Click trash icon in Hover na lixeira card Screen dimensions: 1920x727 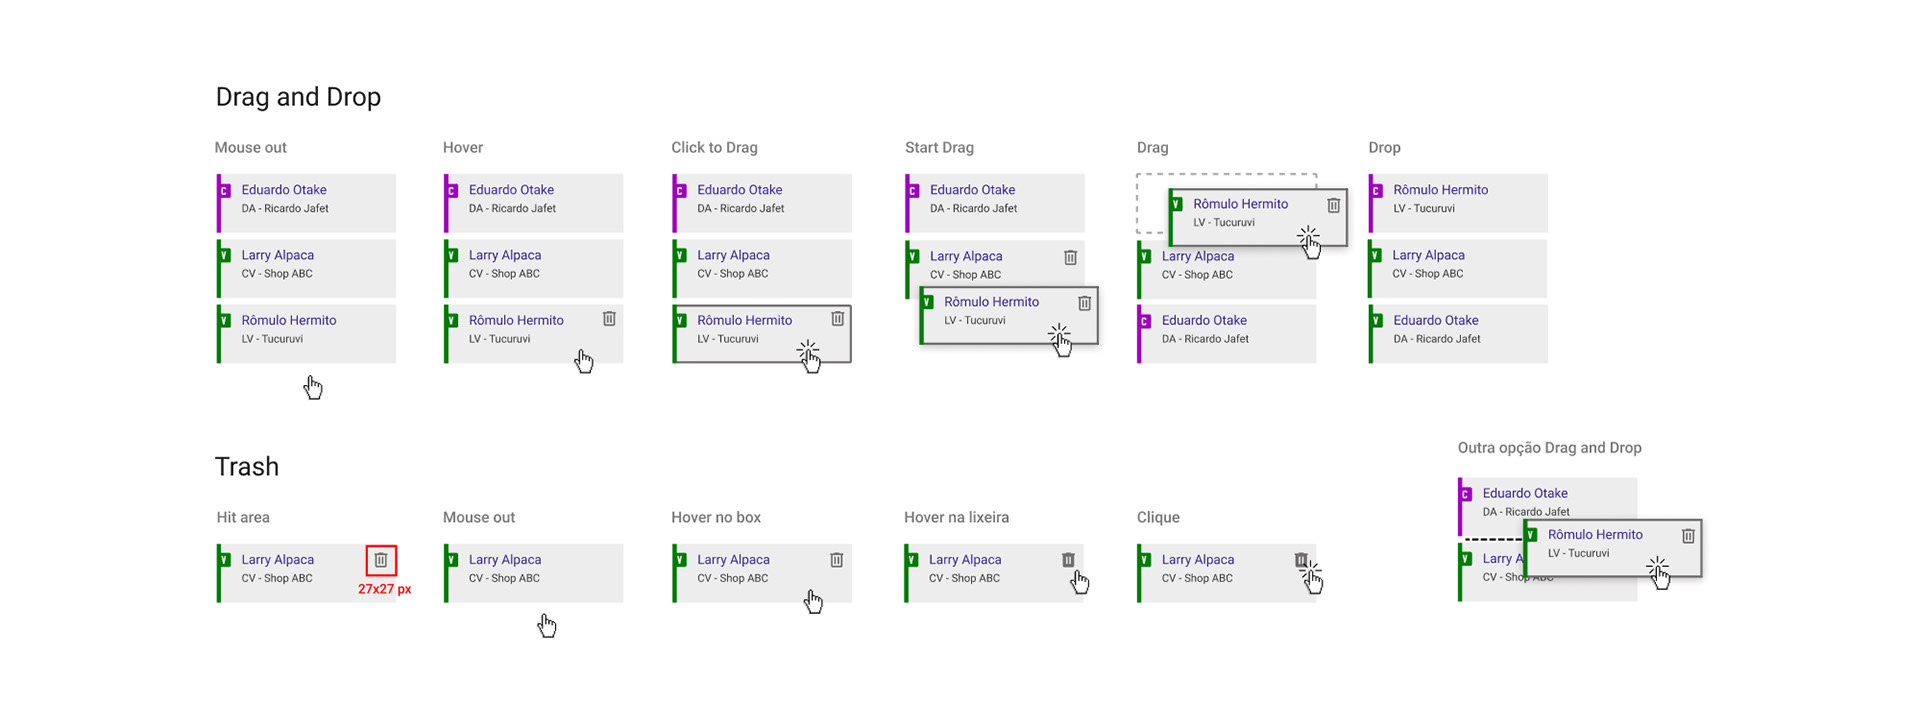tap(1068, 560)
